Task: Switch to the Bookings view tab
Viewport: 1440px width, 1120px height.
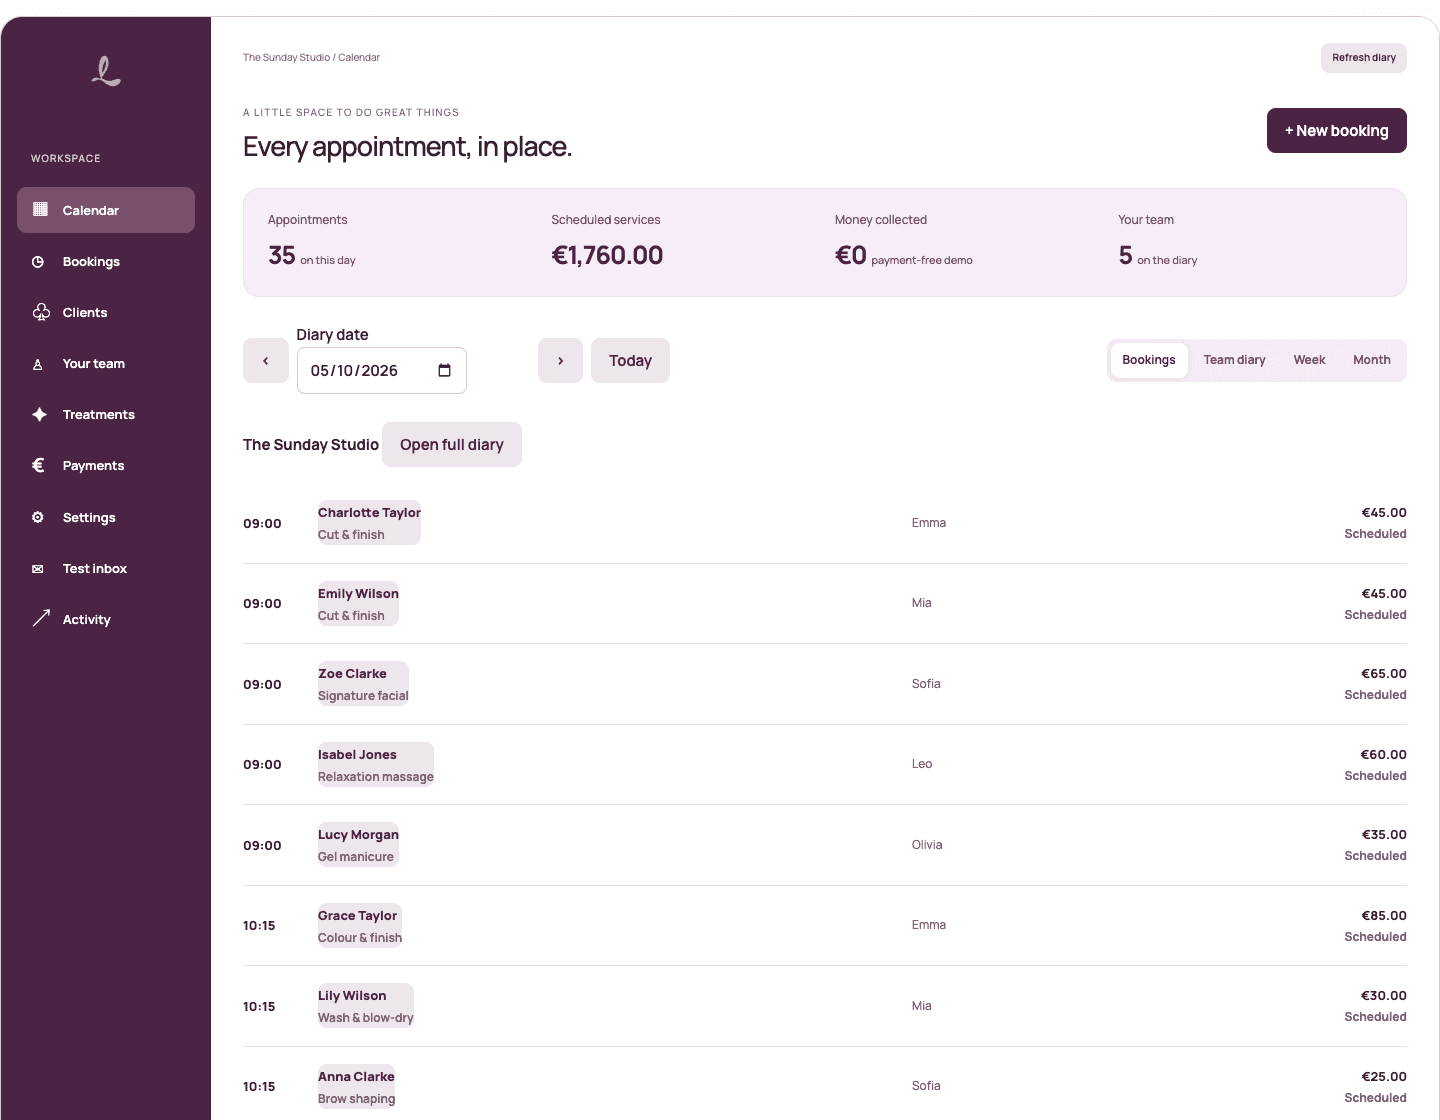Action: pyautogui.click(x=1149, y=360)
